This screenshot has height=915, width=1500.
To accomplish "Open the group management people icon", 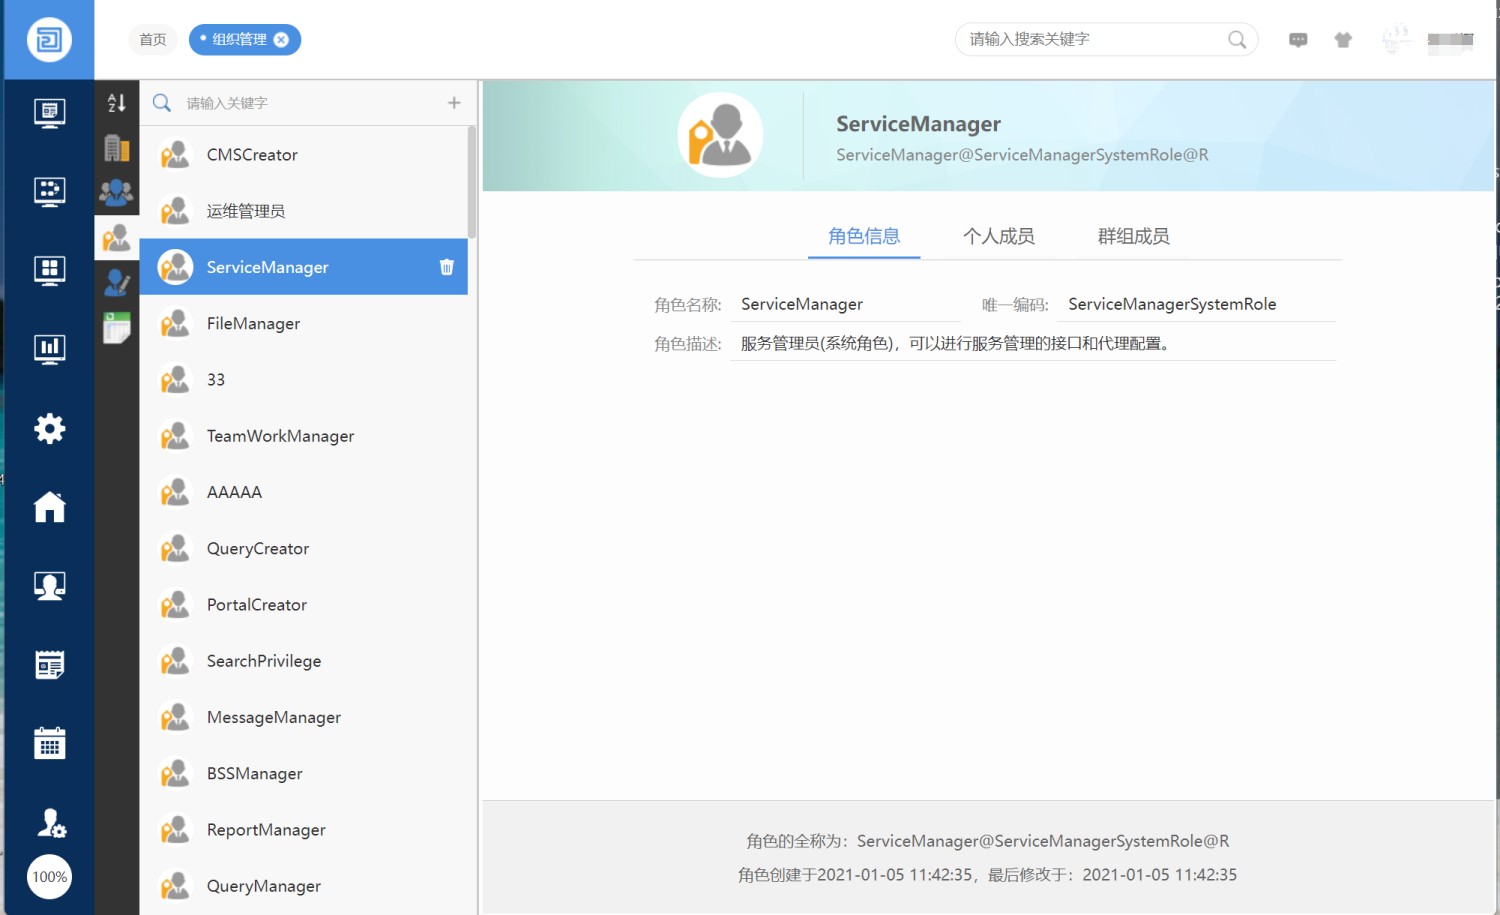I will tap(117, 191).
